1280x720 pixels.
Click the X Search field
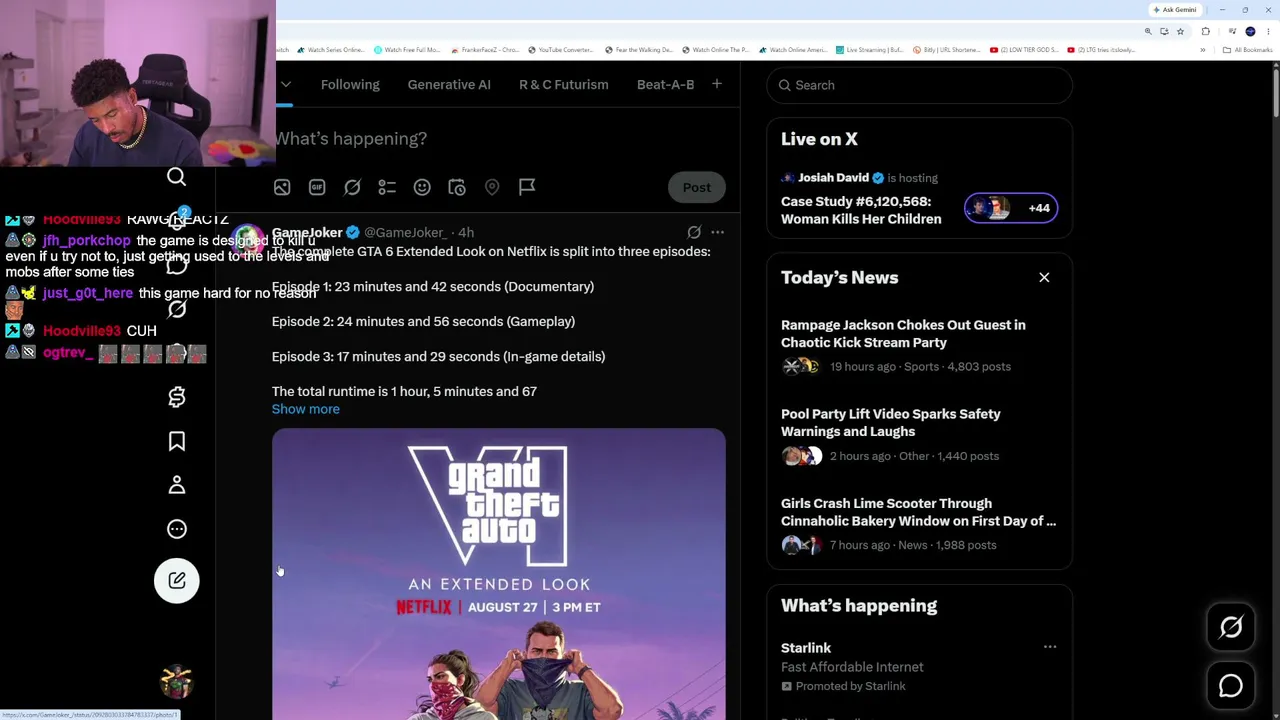pos(919,85)
